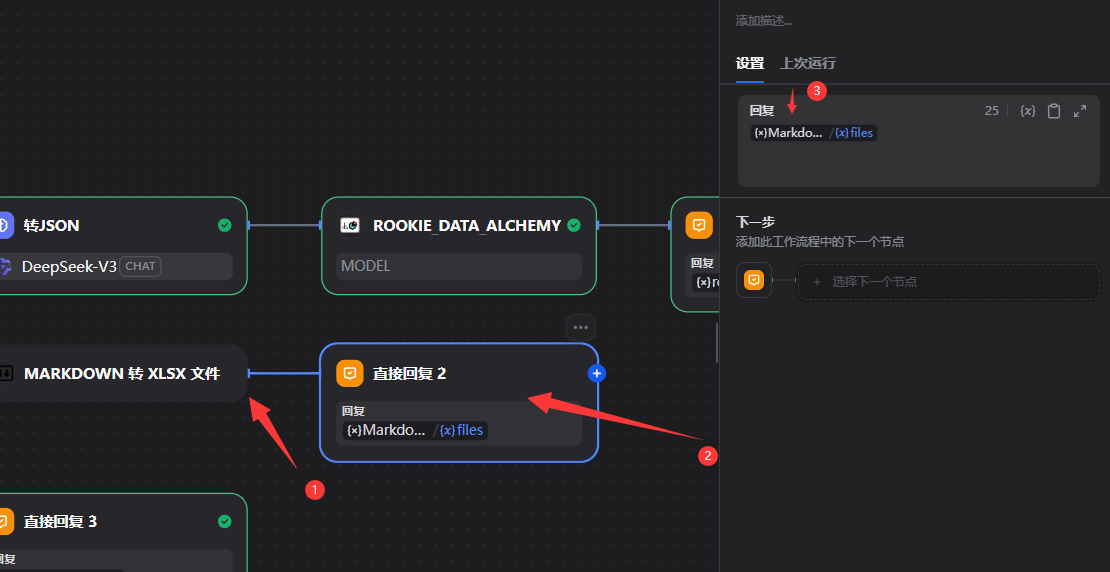1110x572 pixels.
Task: Switch to the 上次运行 tab
Action: click(808, 63)
